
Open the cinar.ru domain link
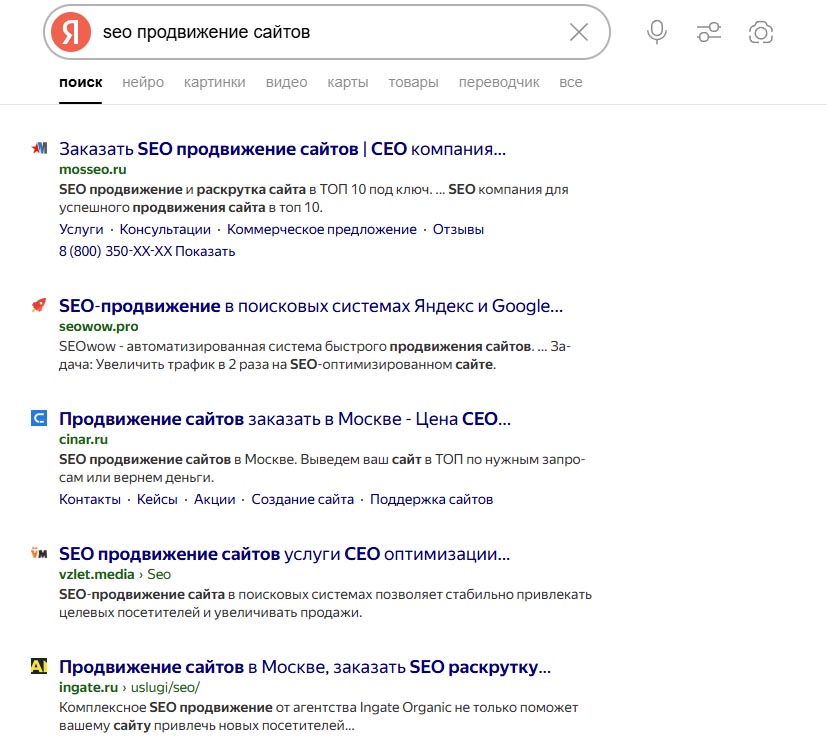[x=83, y=439]
